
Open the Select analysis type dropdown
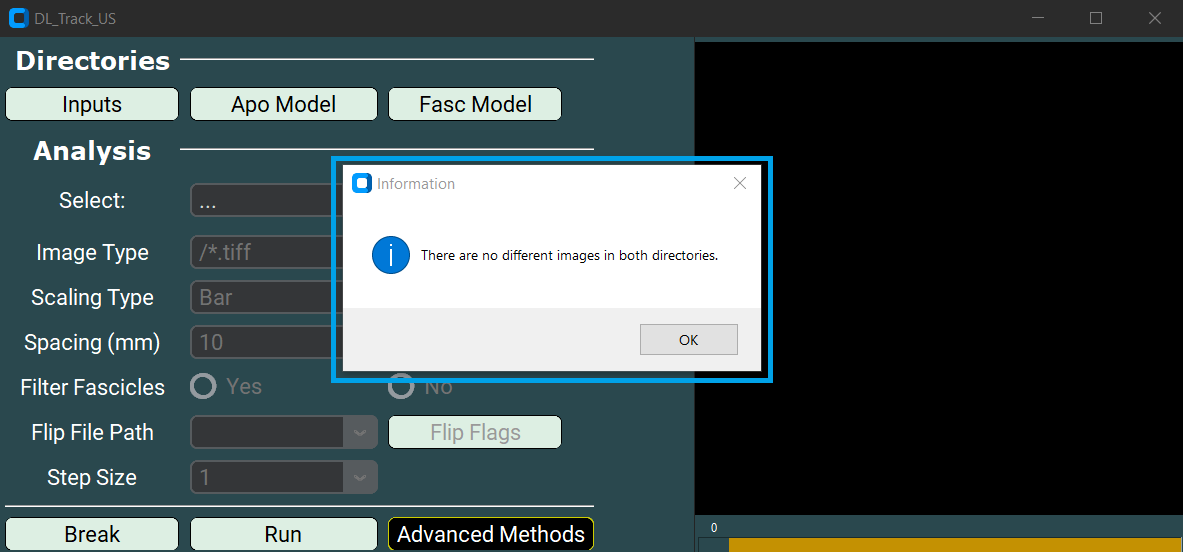(260, 201)
